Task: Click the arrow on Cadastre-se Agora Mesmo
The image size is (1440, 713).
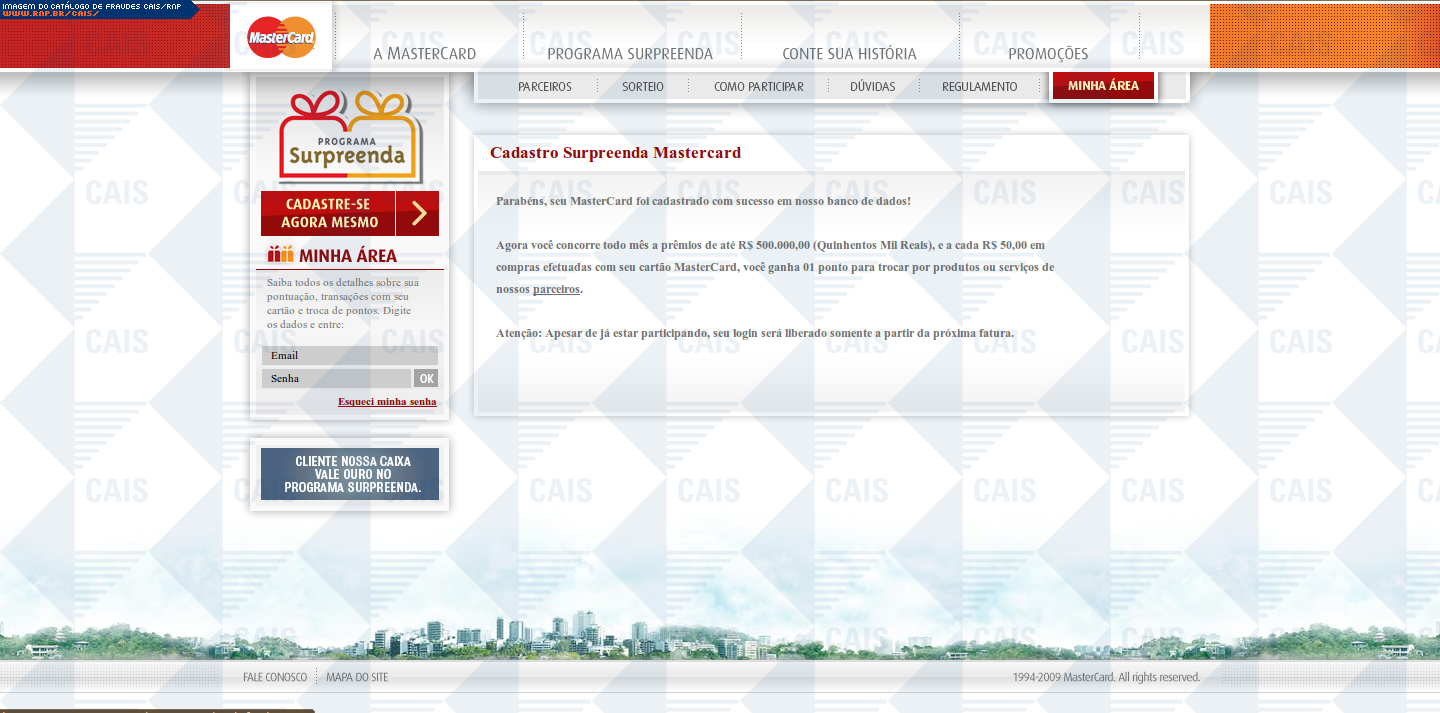Action: (418, 213)
